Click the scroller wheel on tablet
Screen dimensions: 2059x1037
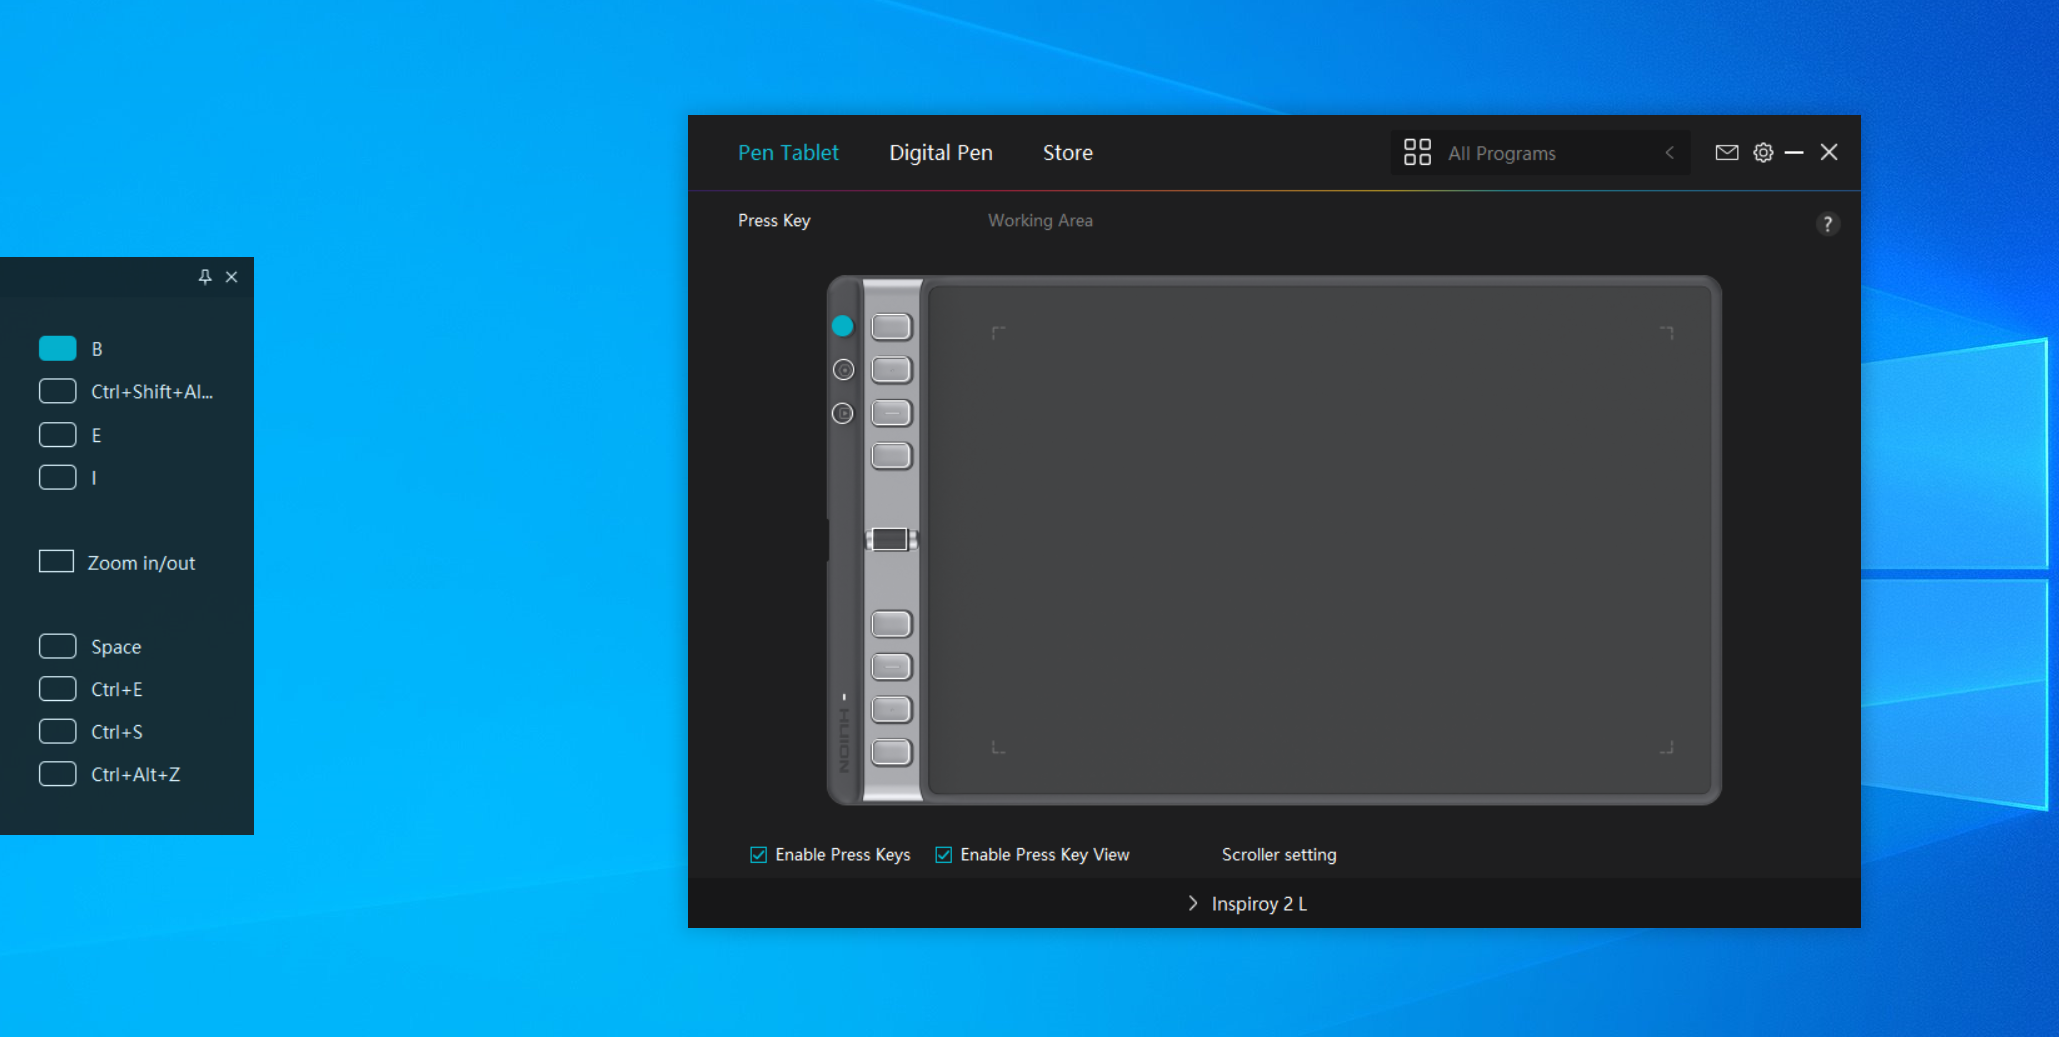tap(890, 540)
